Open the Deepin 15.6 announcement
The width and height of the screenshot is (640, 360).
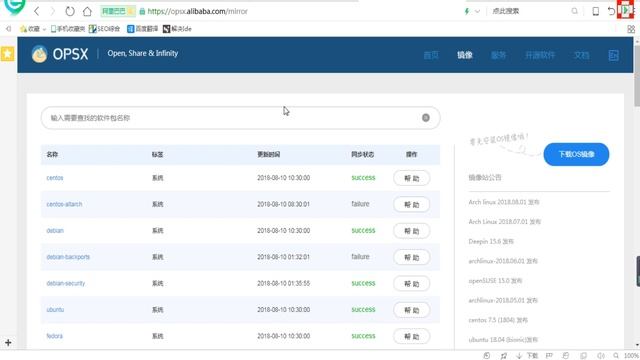(x=491, y=241)
